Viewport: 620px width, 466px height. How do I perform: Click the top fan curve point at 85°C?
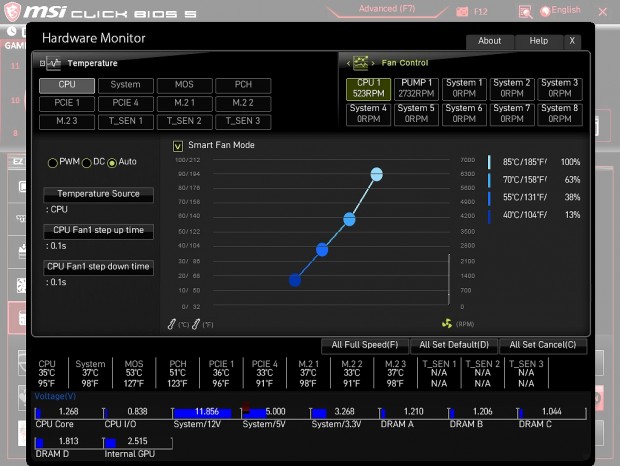(376, 174)
